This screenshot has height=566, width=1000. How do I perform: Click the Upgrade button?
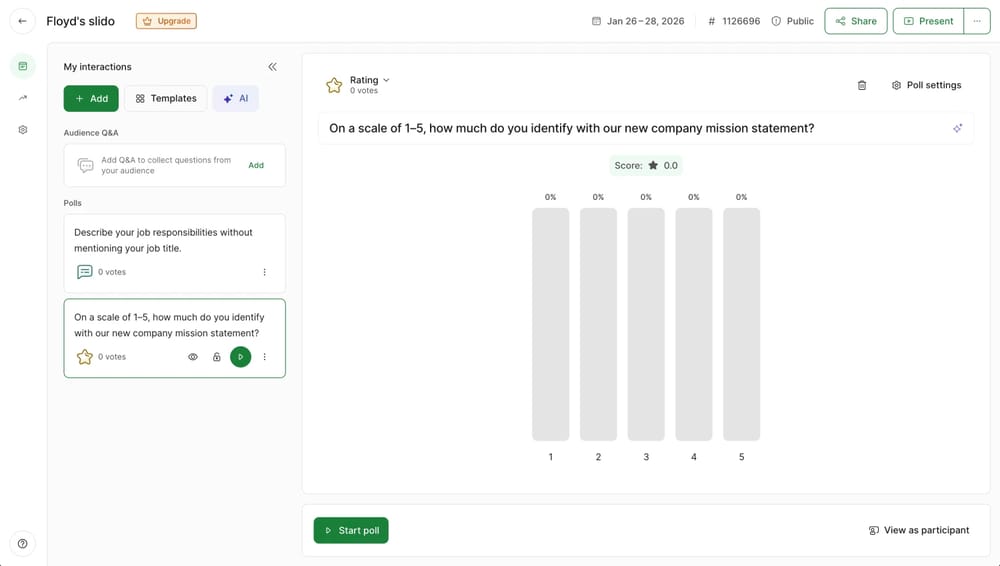(x=166, y=21)
